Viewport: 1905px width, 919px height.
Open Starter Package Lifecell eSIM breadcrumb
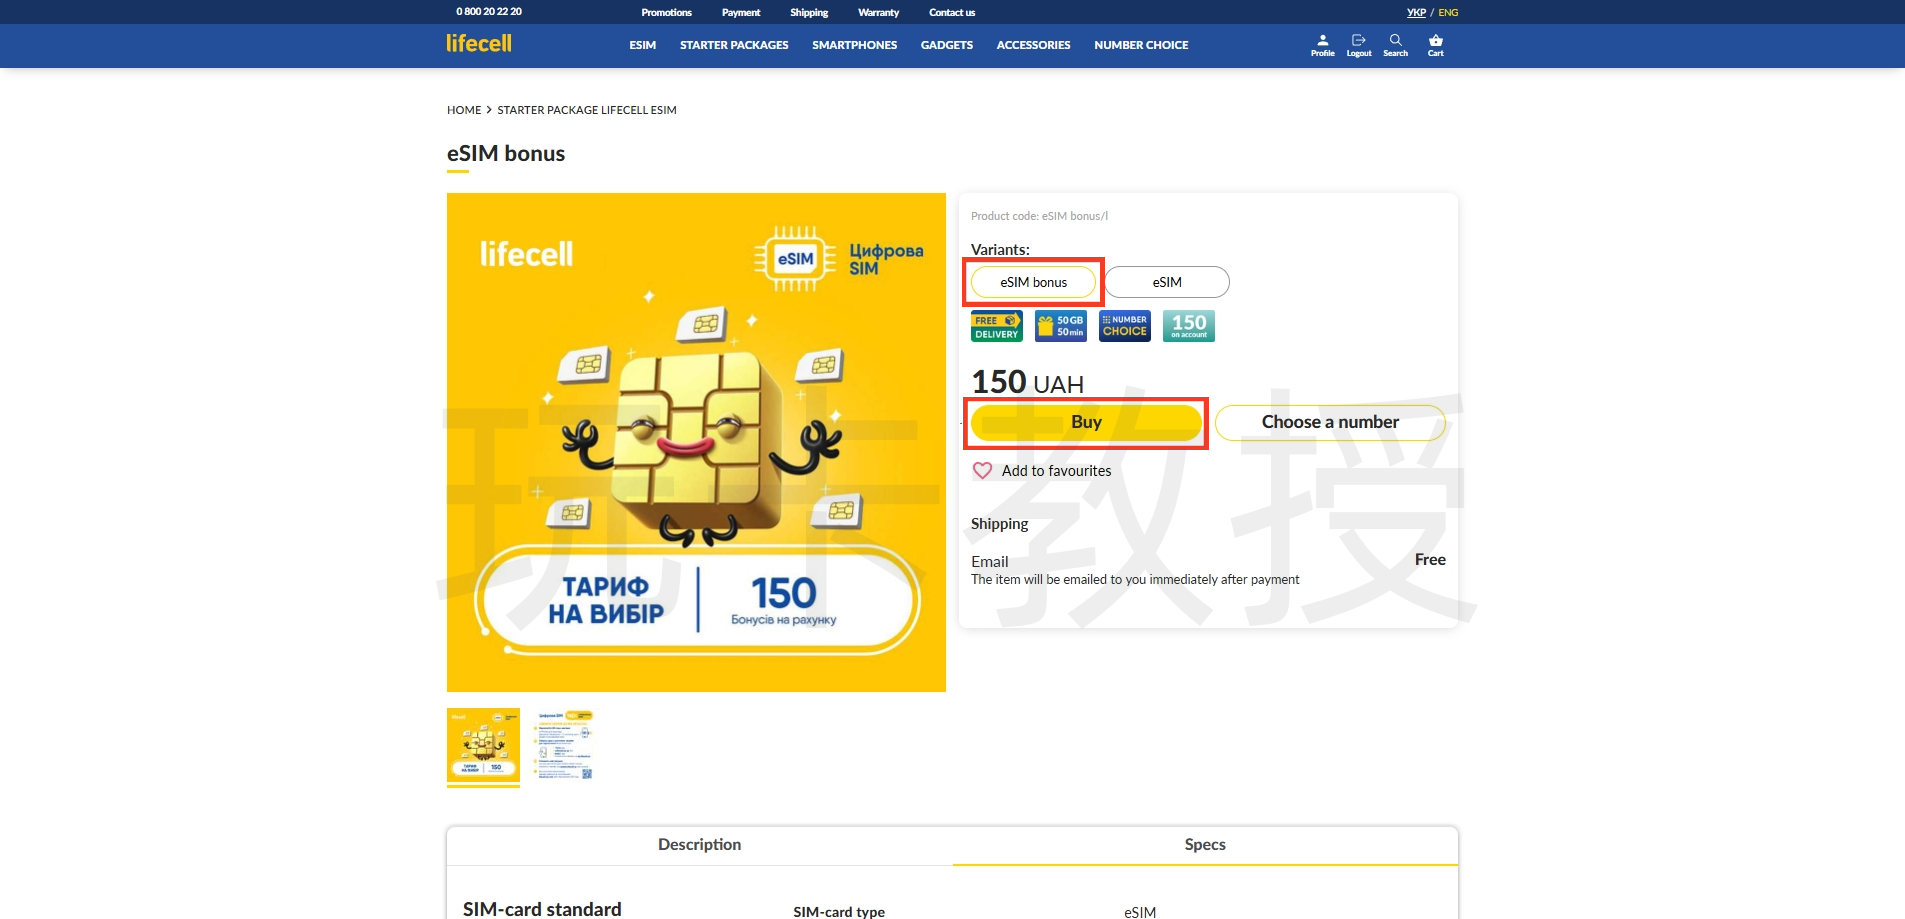[x=587, y=110]
